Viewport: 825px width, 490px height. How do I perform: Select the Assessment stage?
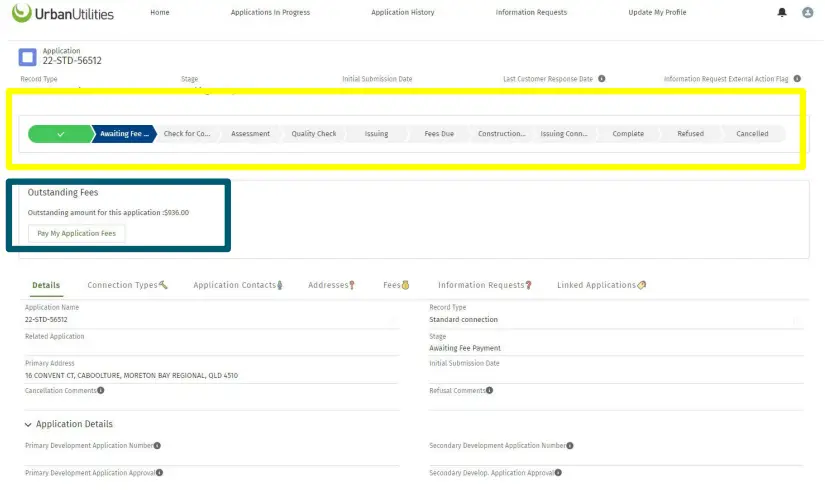pyautogui.click(x=250, y=134)
